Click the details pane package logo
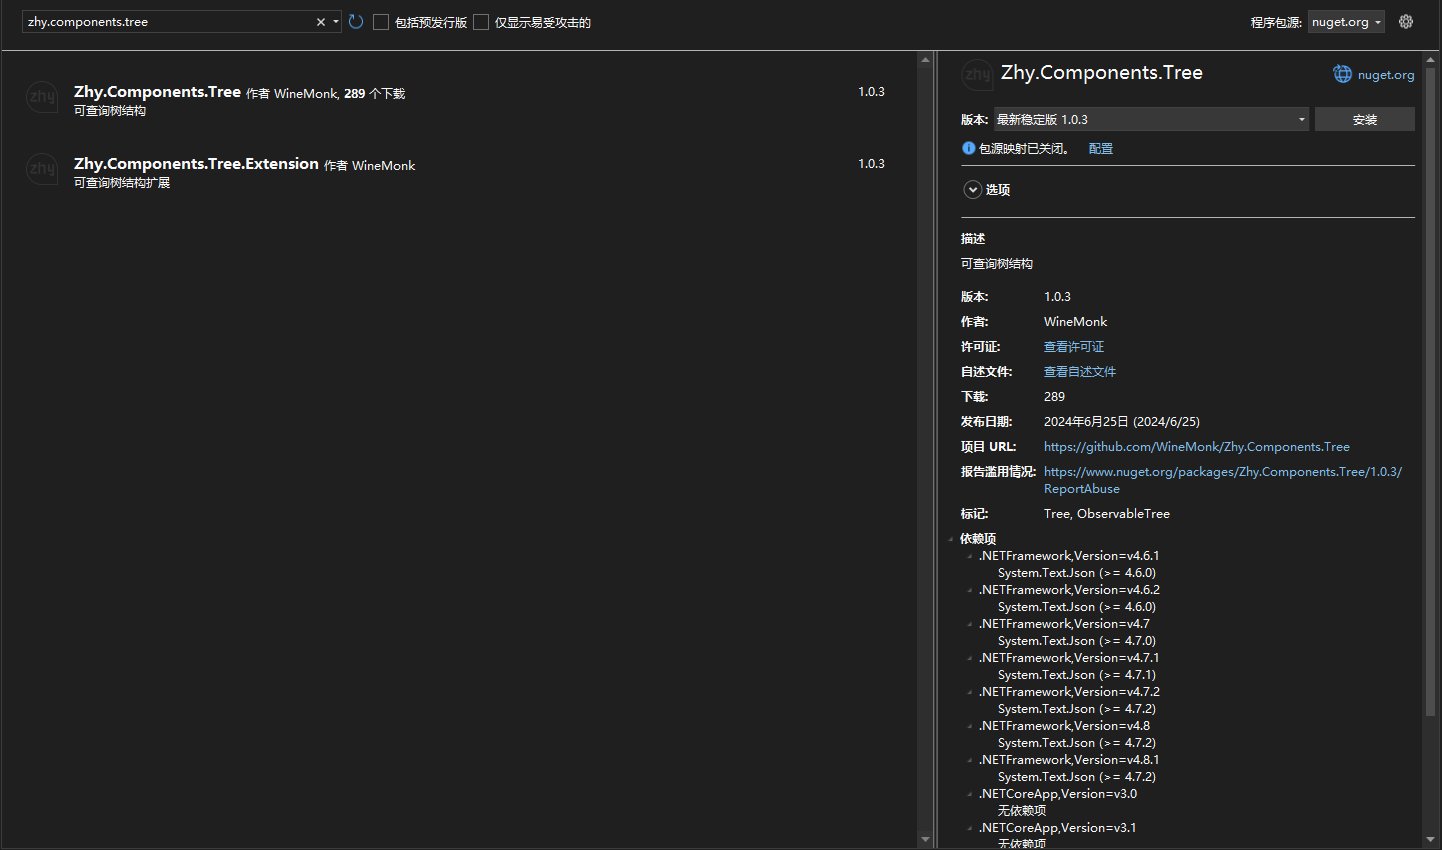 click(977, 75)
